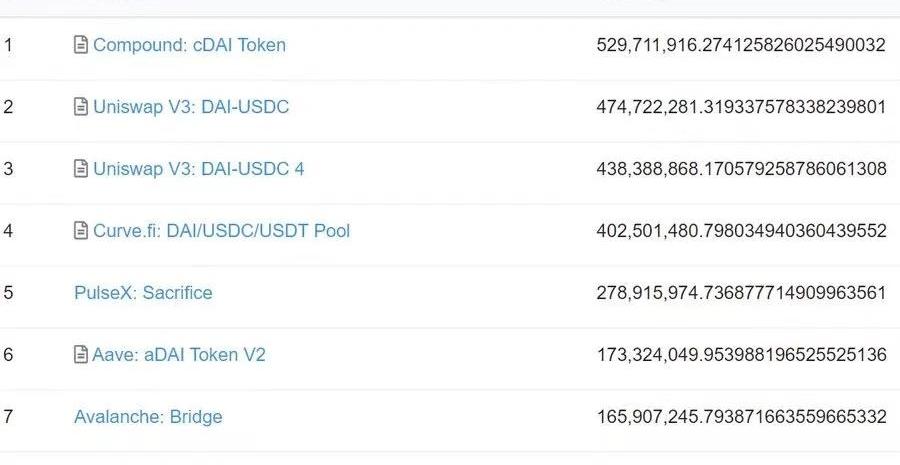Open Aave: aDAI Token V2 link
This screenshot has height=465, width=900.
[x=179, y=355]
